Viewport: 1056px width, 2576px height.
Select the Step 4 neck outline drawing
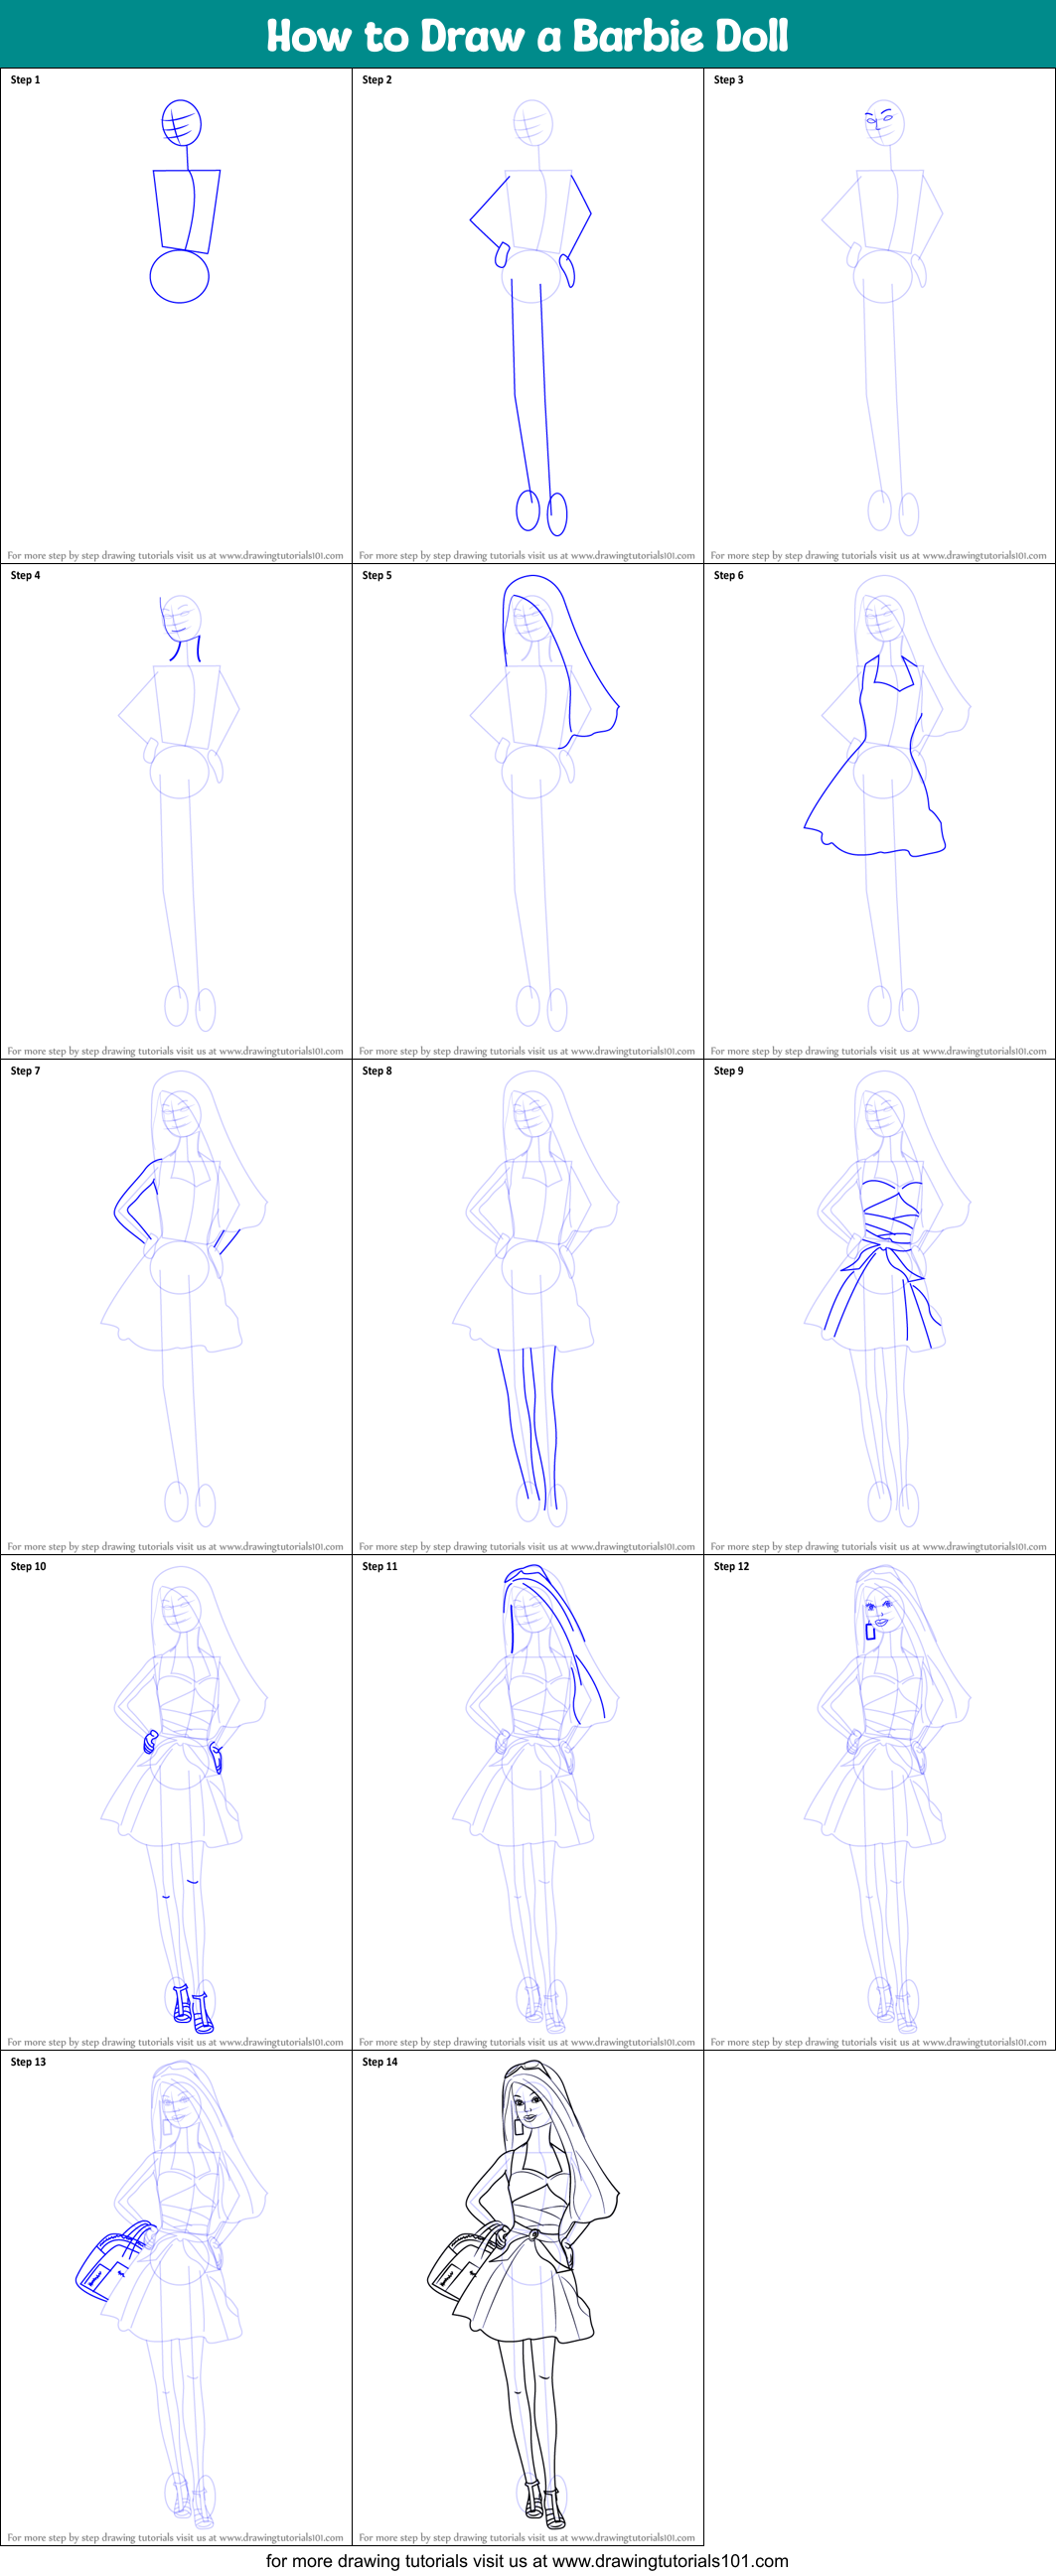(185, 648)
